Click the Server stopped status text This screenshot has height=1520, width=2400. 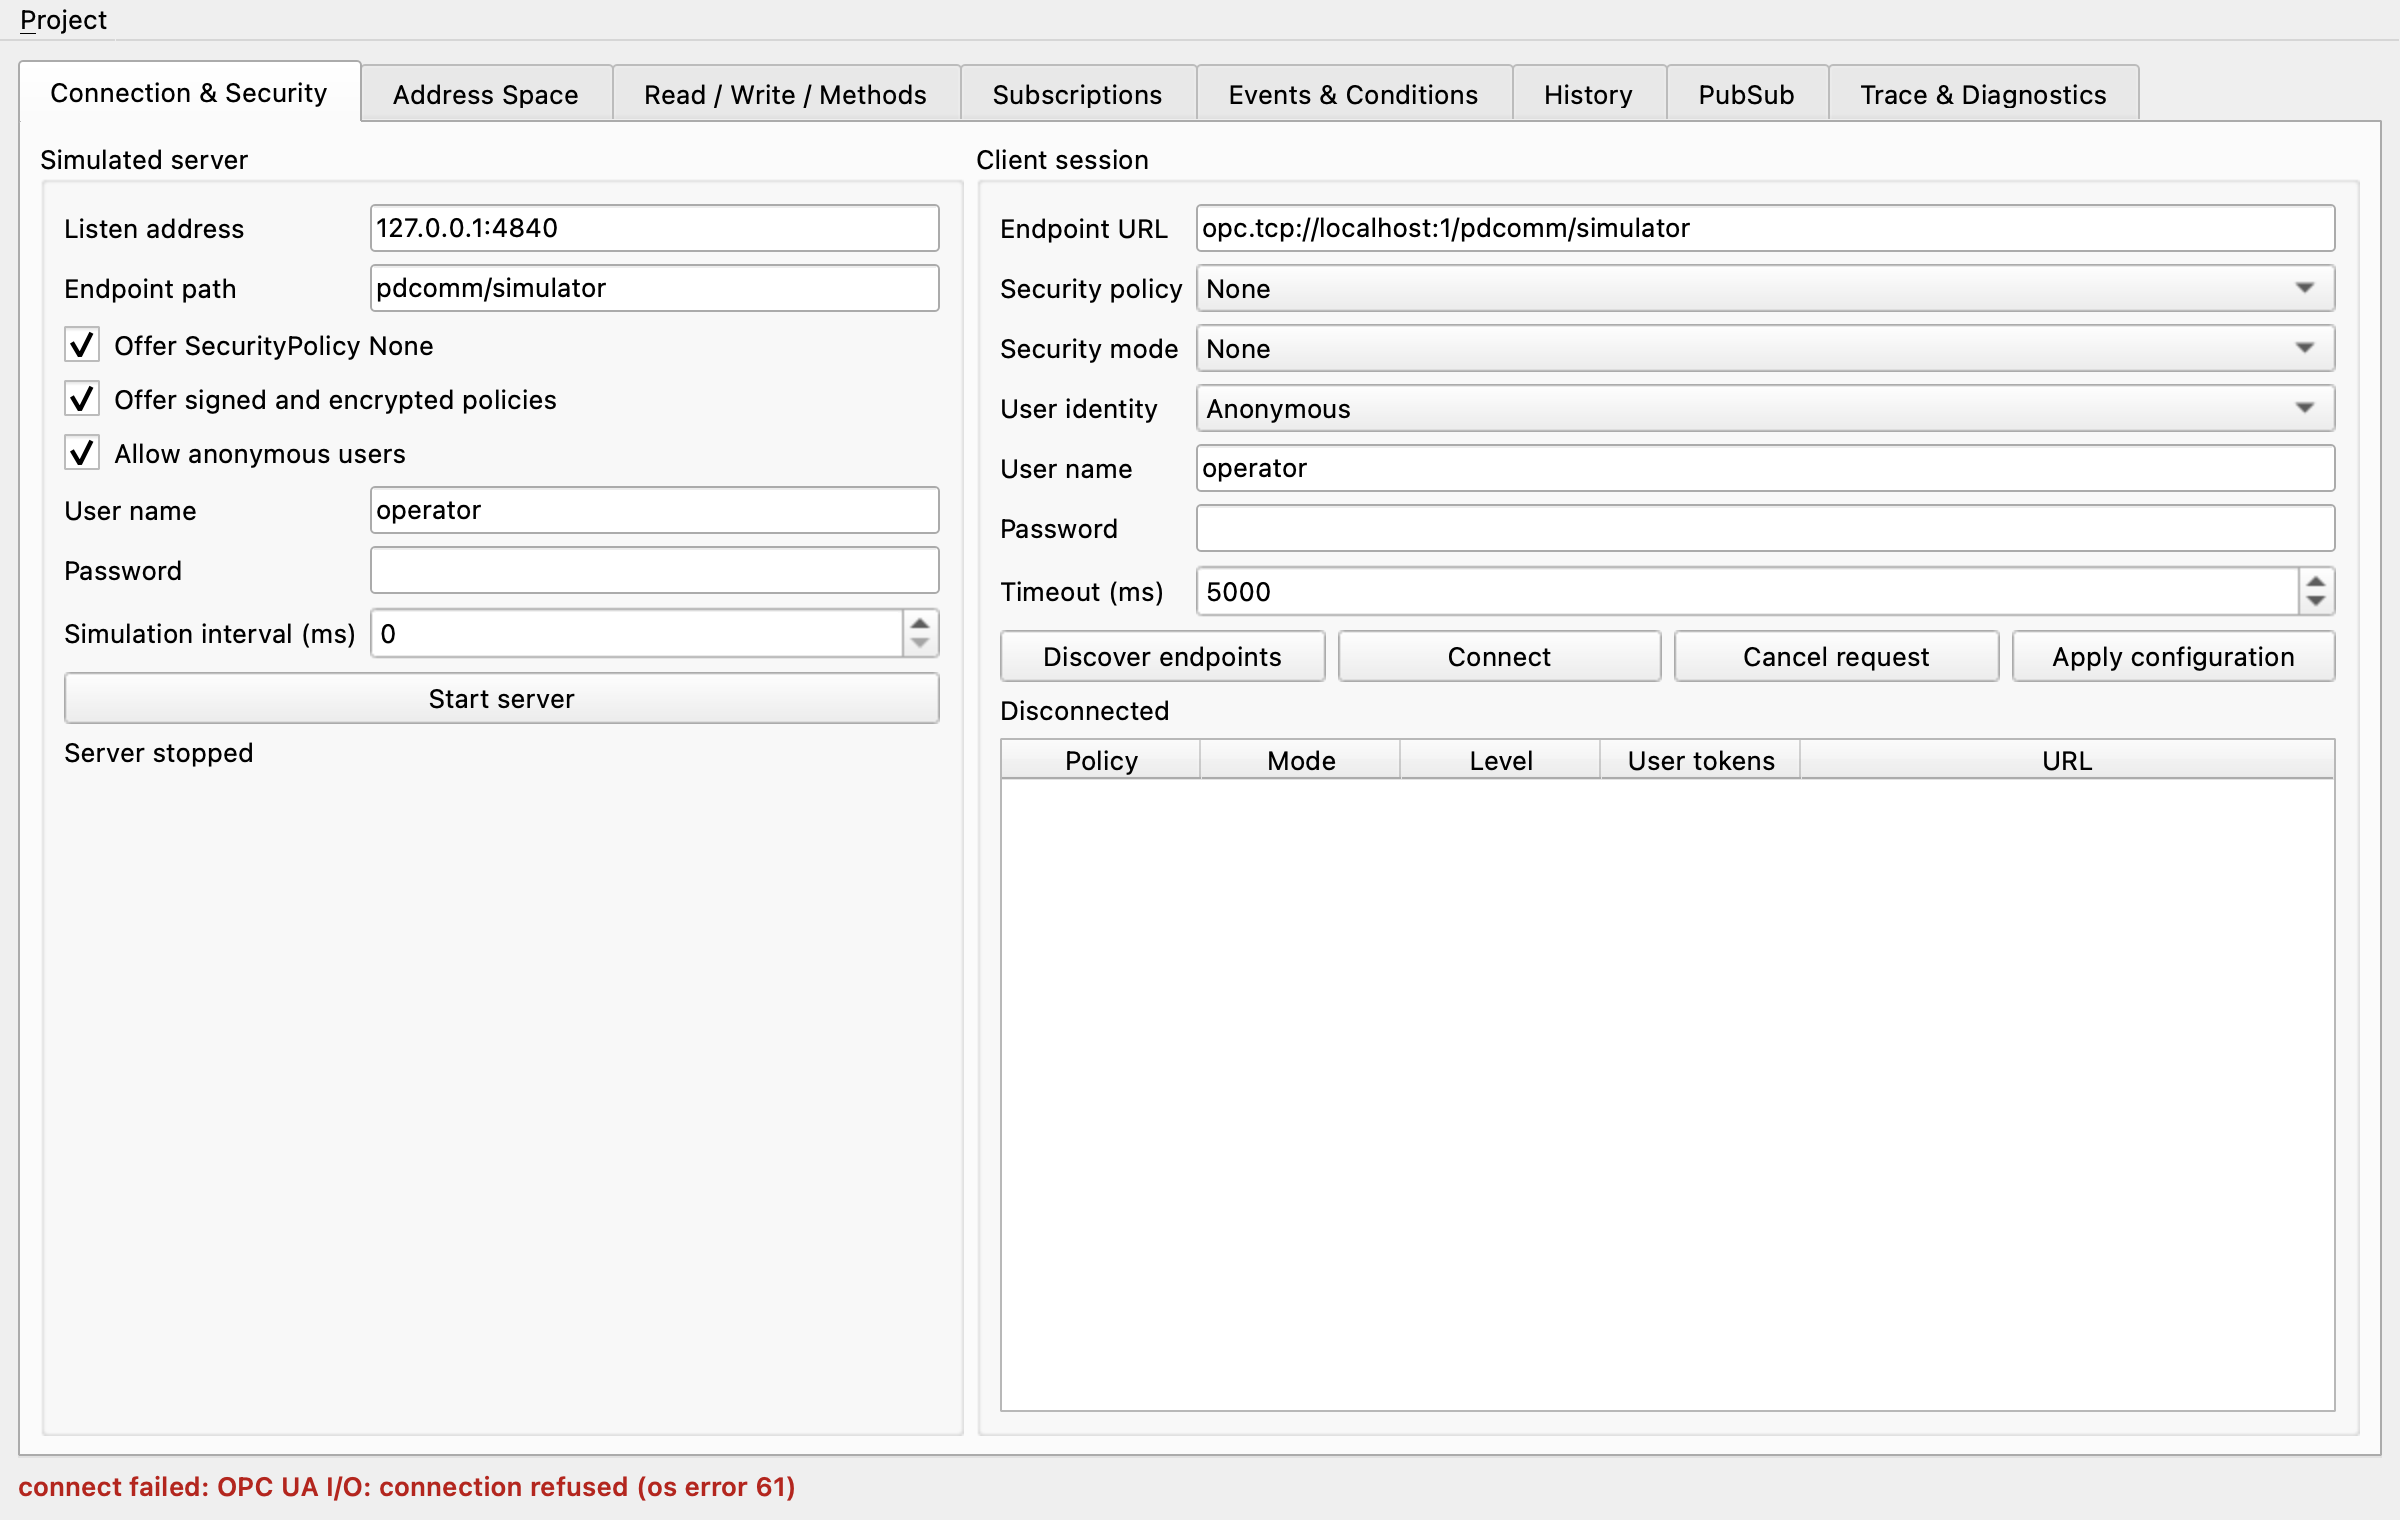pyautogui.click(x=158, y=752)
